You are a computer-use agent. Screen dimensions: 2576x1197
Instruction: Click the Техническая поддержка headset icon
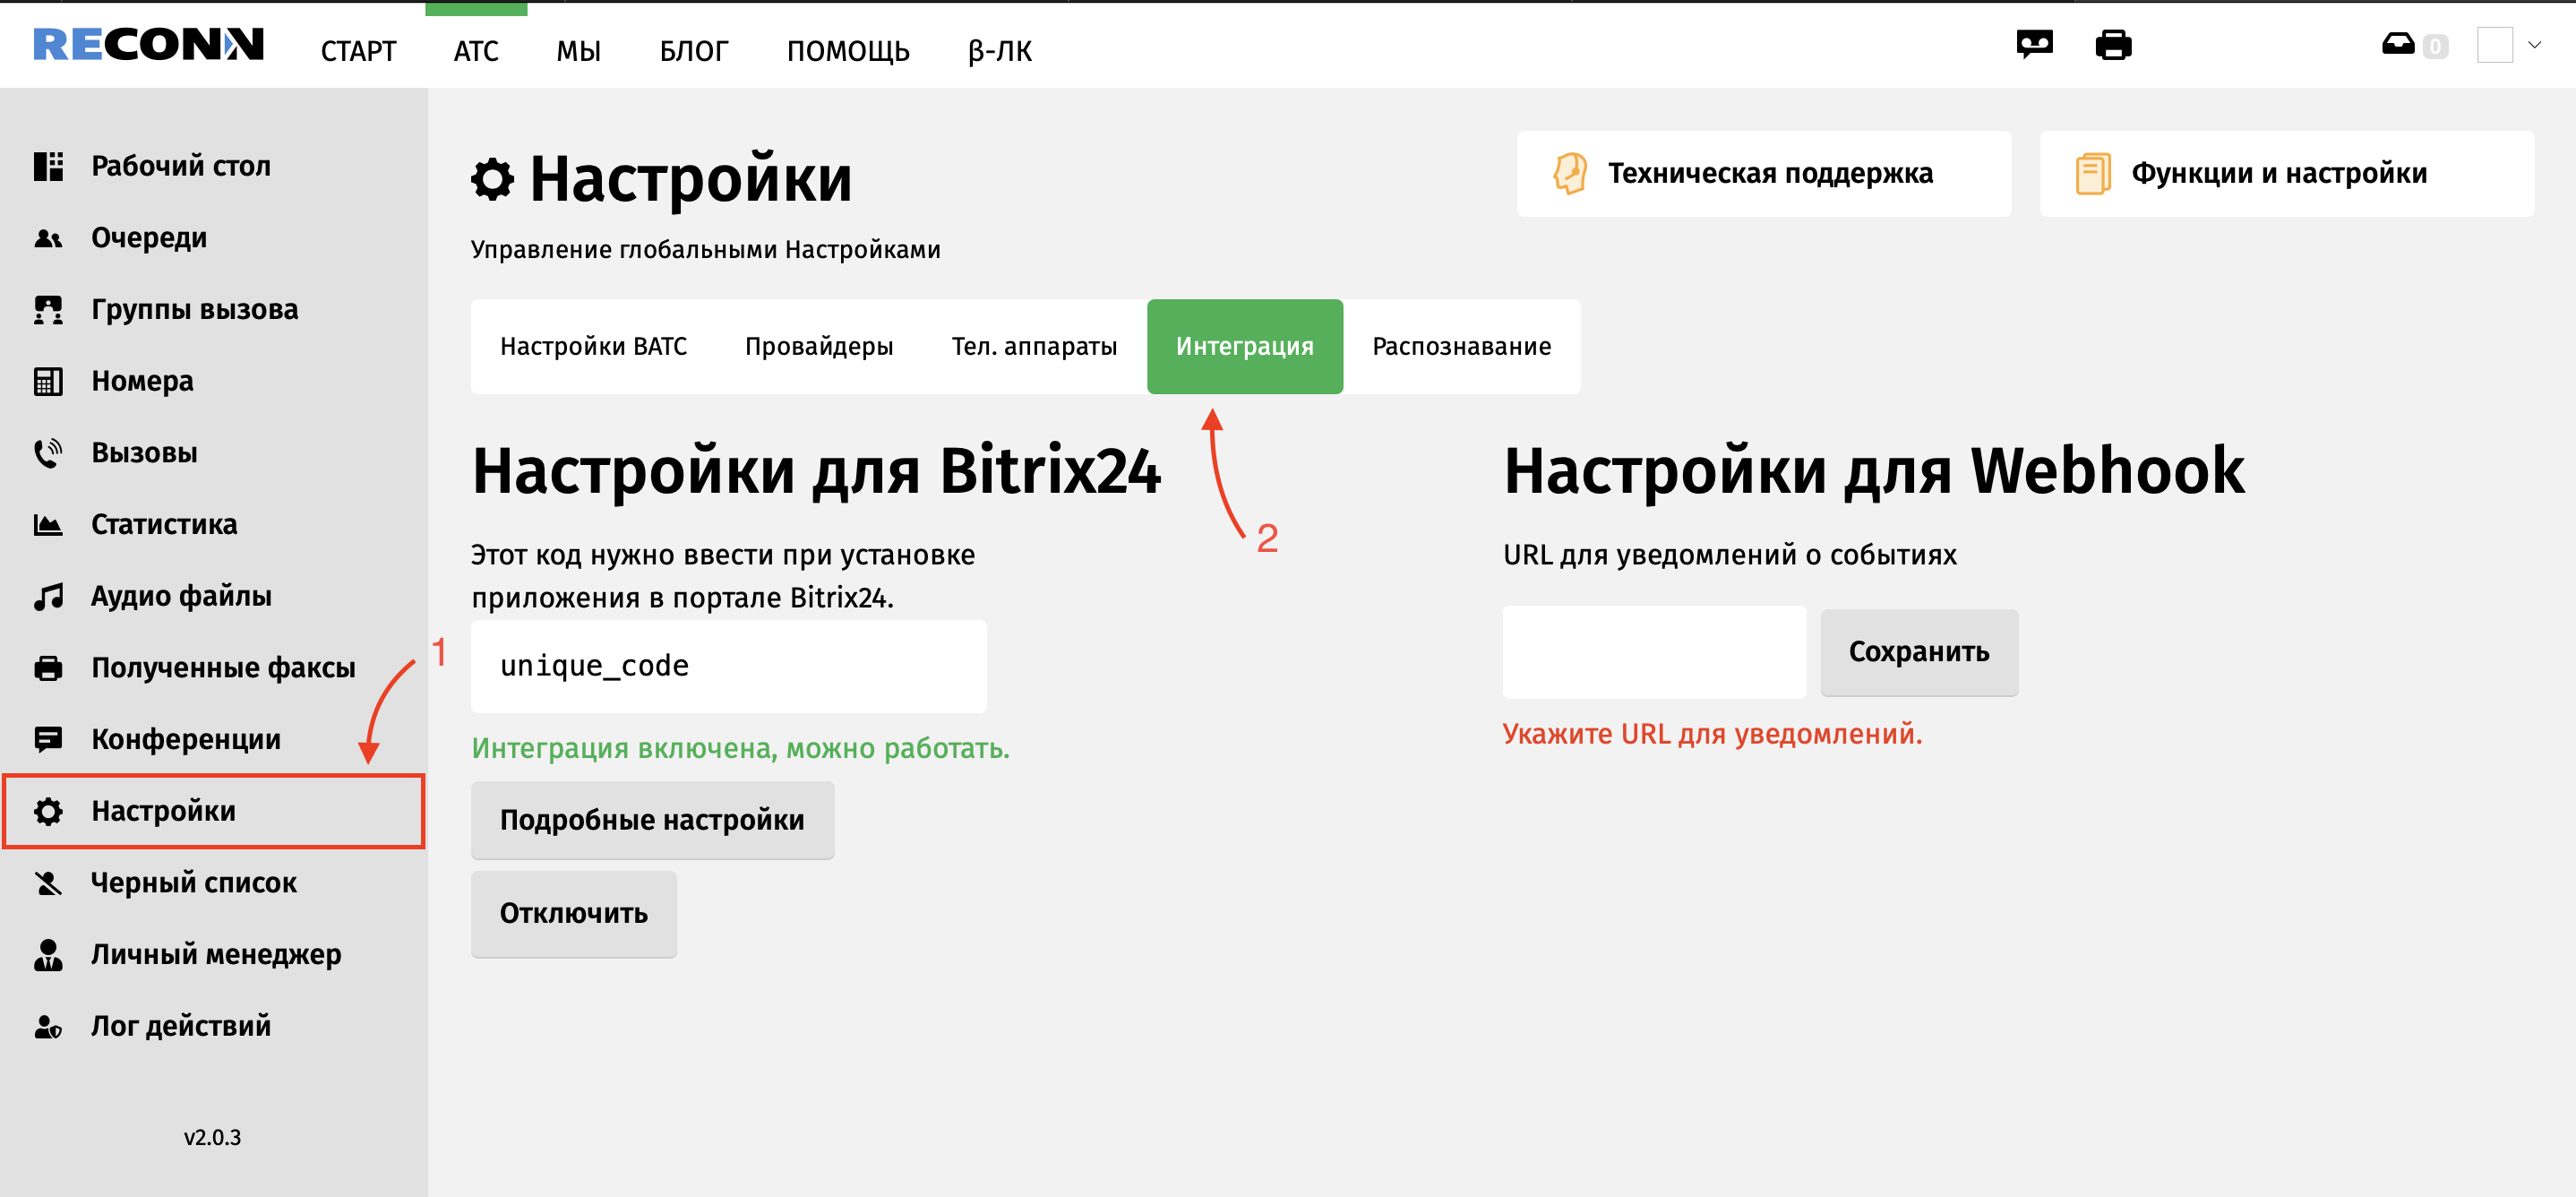(x=1570, y=173)
